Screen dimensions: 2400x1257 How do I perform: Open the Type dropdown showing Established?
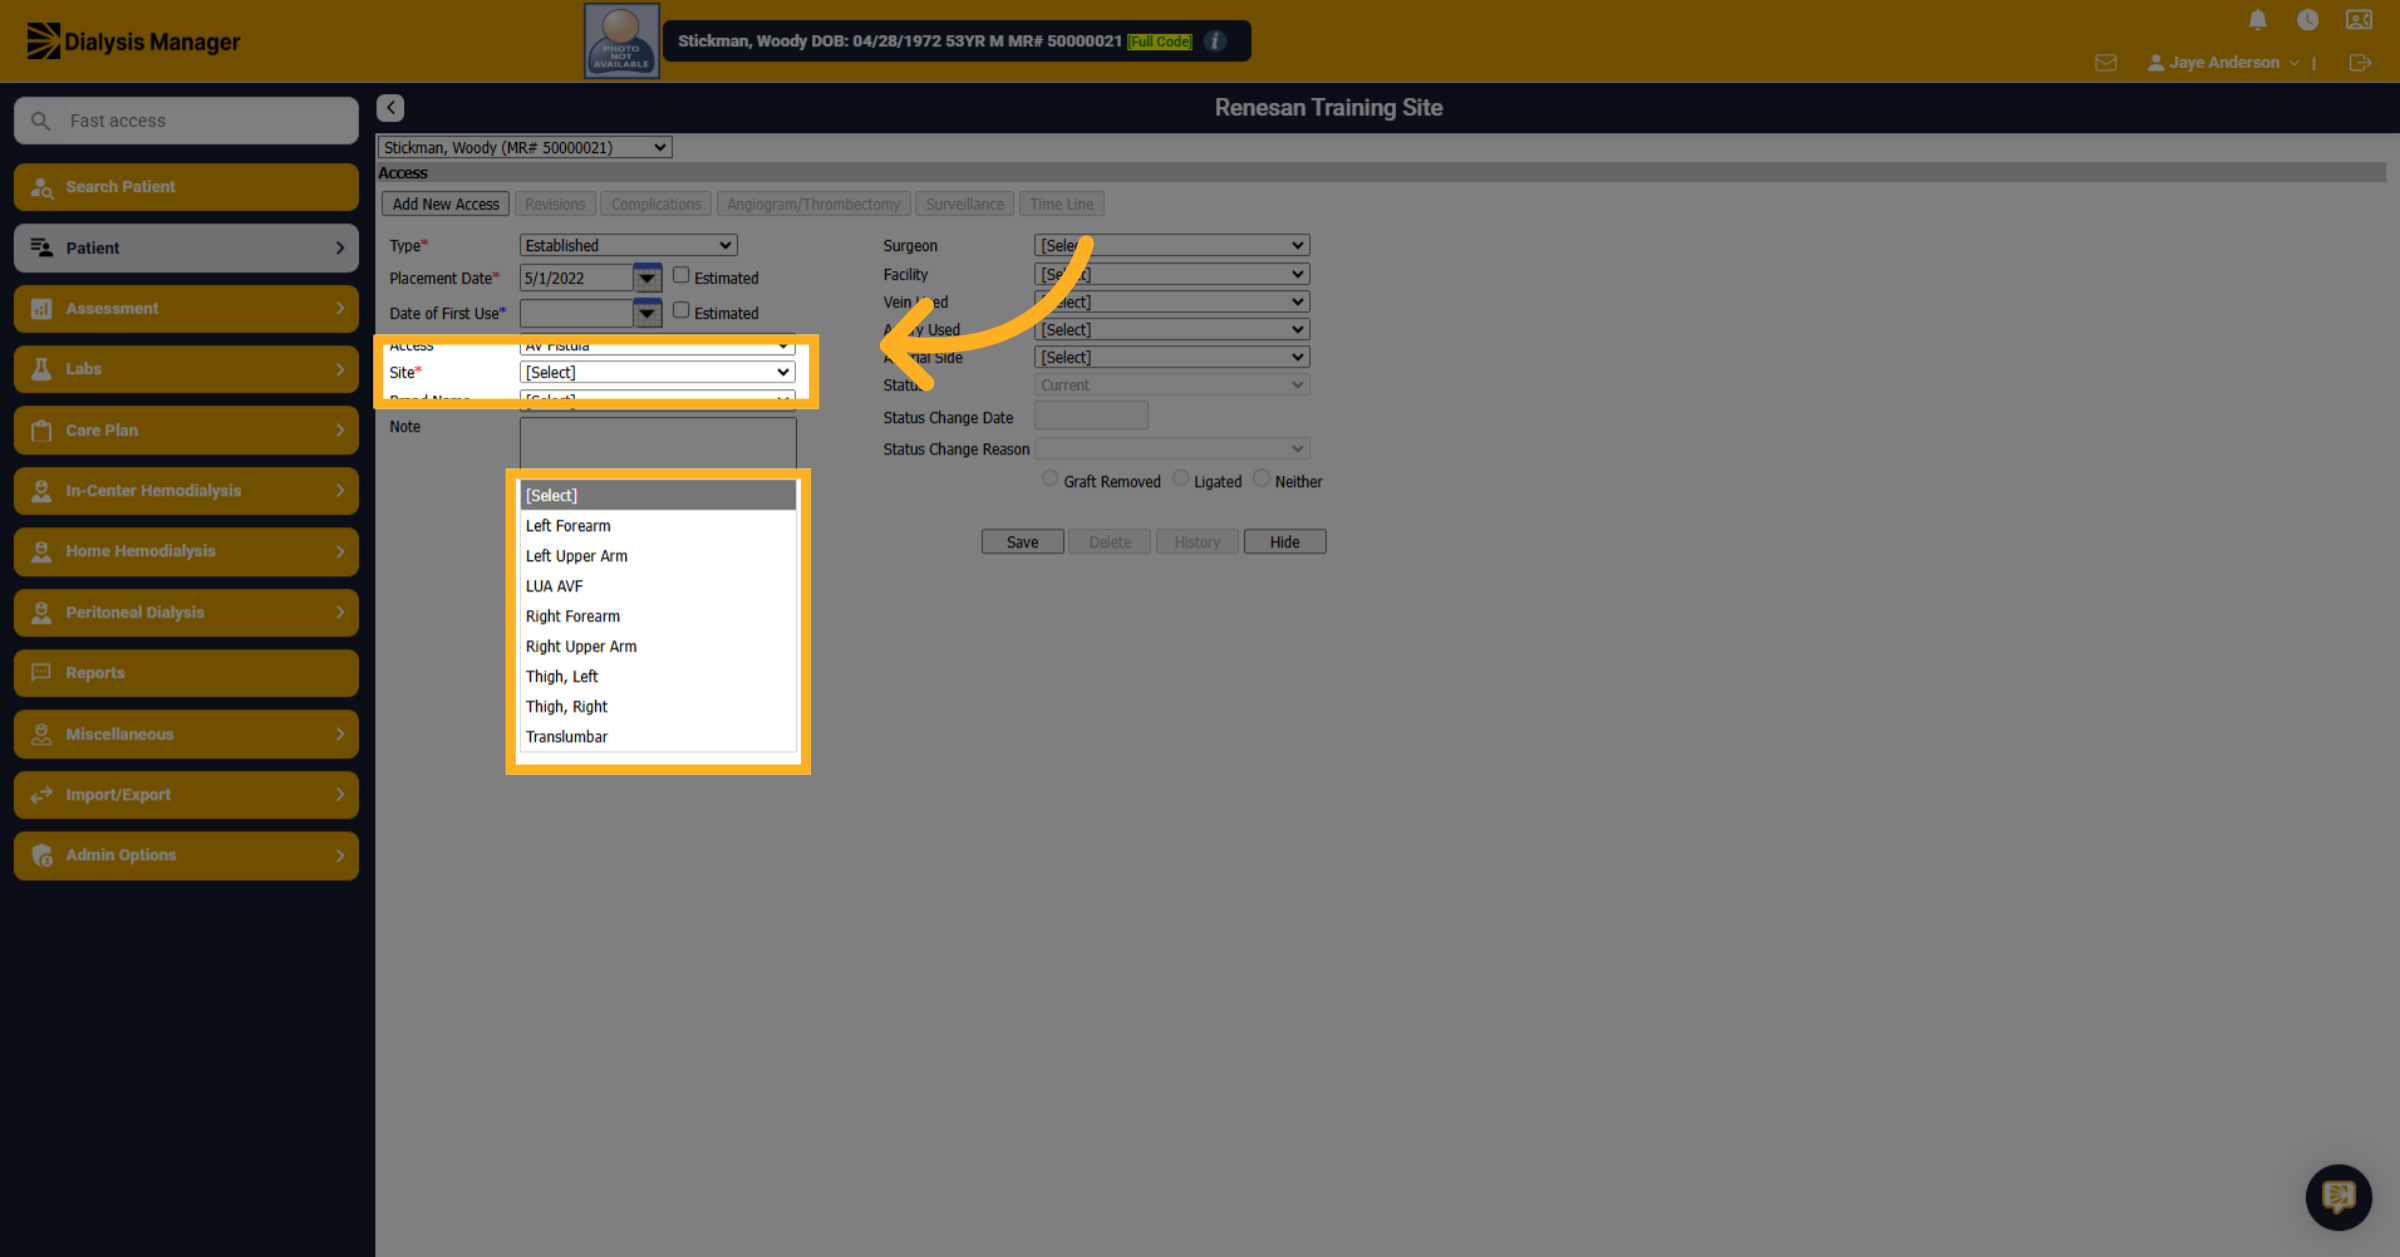pos(628,245)
